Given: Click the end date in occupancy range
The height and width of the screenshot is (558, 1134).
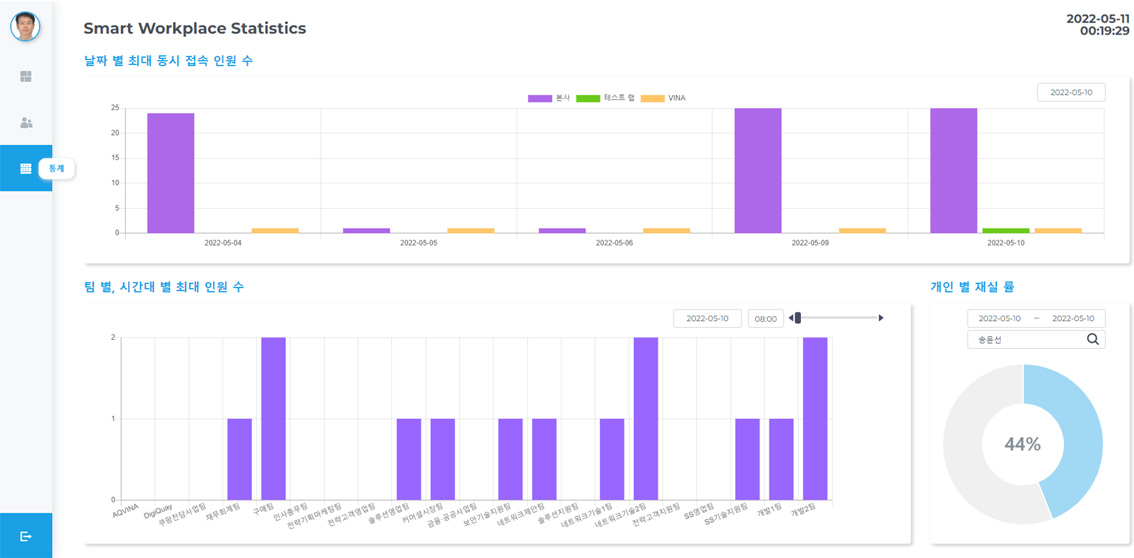Looking at the screenshot, I should coord(1073,318).
